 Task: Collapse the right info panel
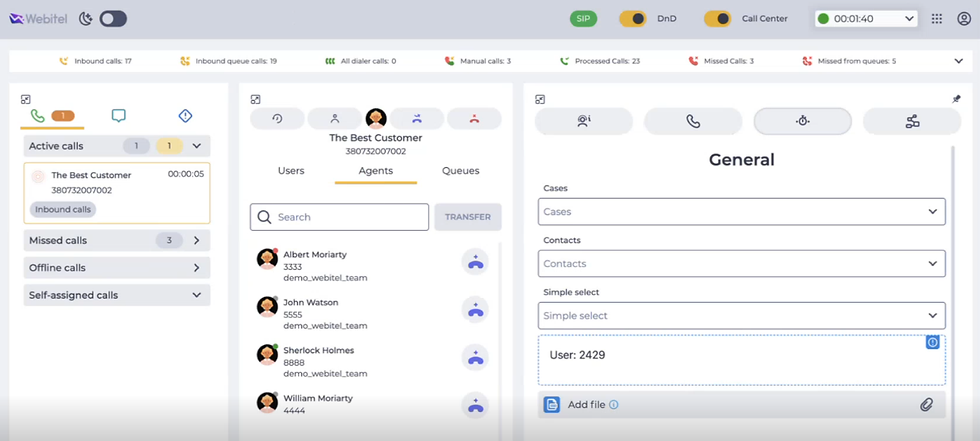coord(541,99)
